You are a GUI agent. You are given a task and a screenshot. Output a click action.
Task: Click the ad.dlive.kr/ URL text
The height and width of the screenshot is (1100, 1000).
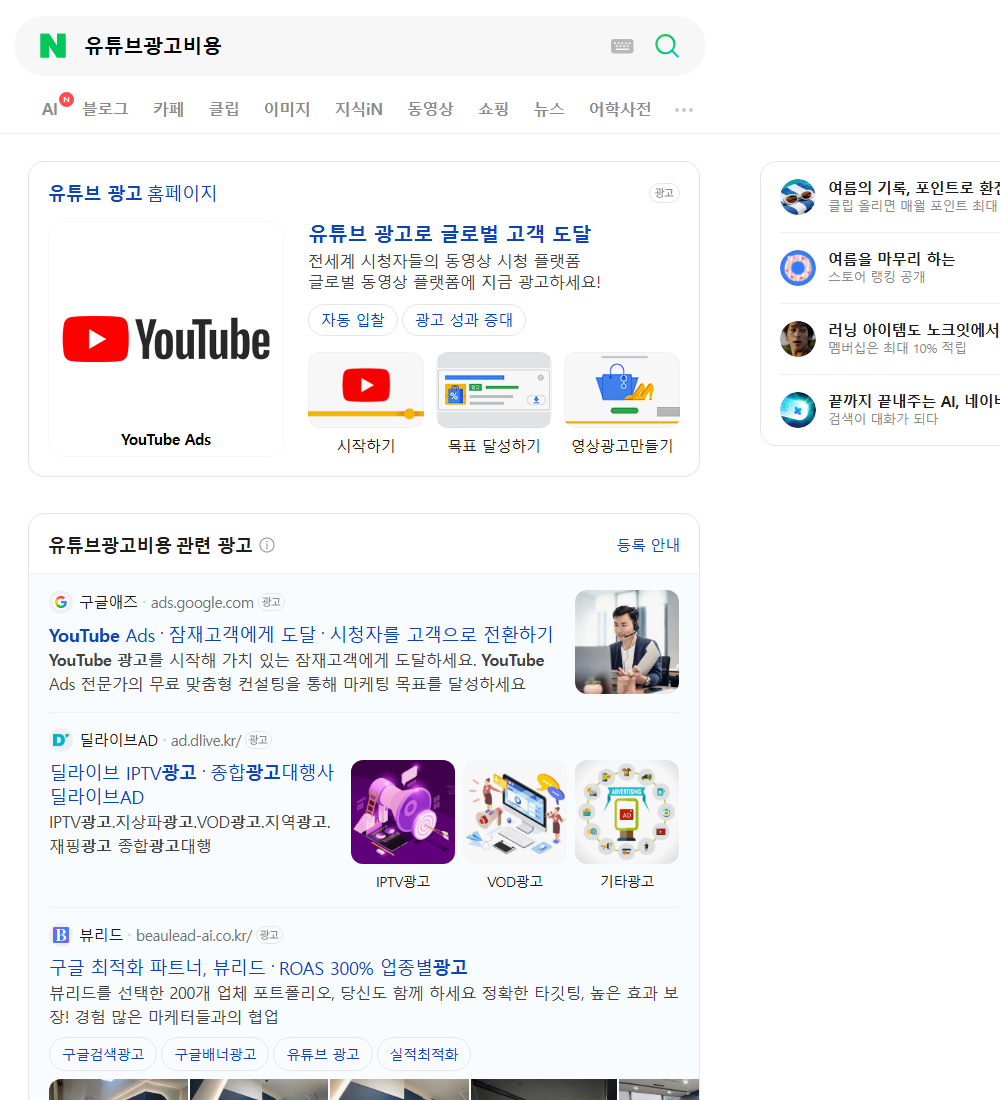tap(206, 740)
